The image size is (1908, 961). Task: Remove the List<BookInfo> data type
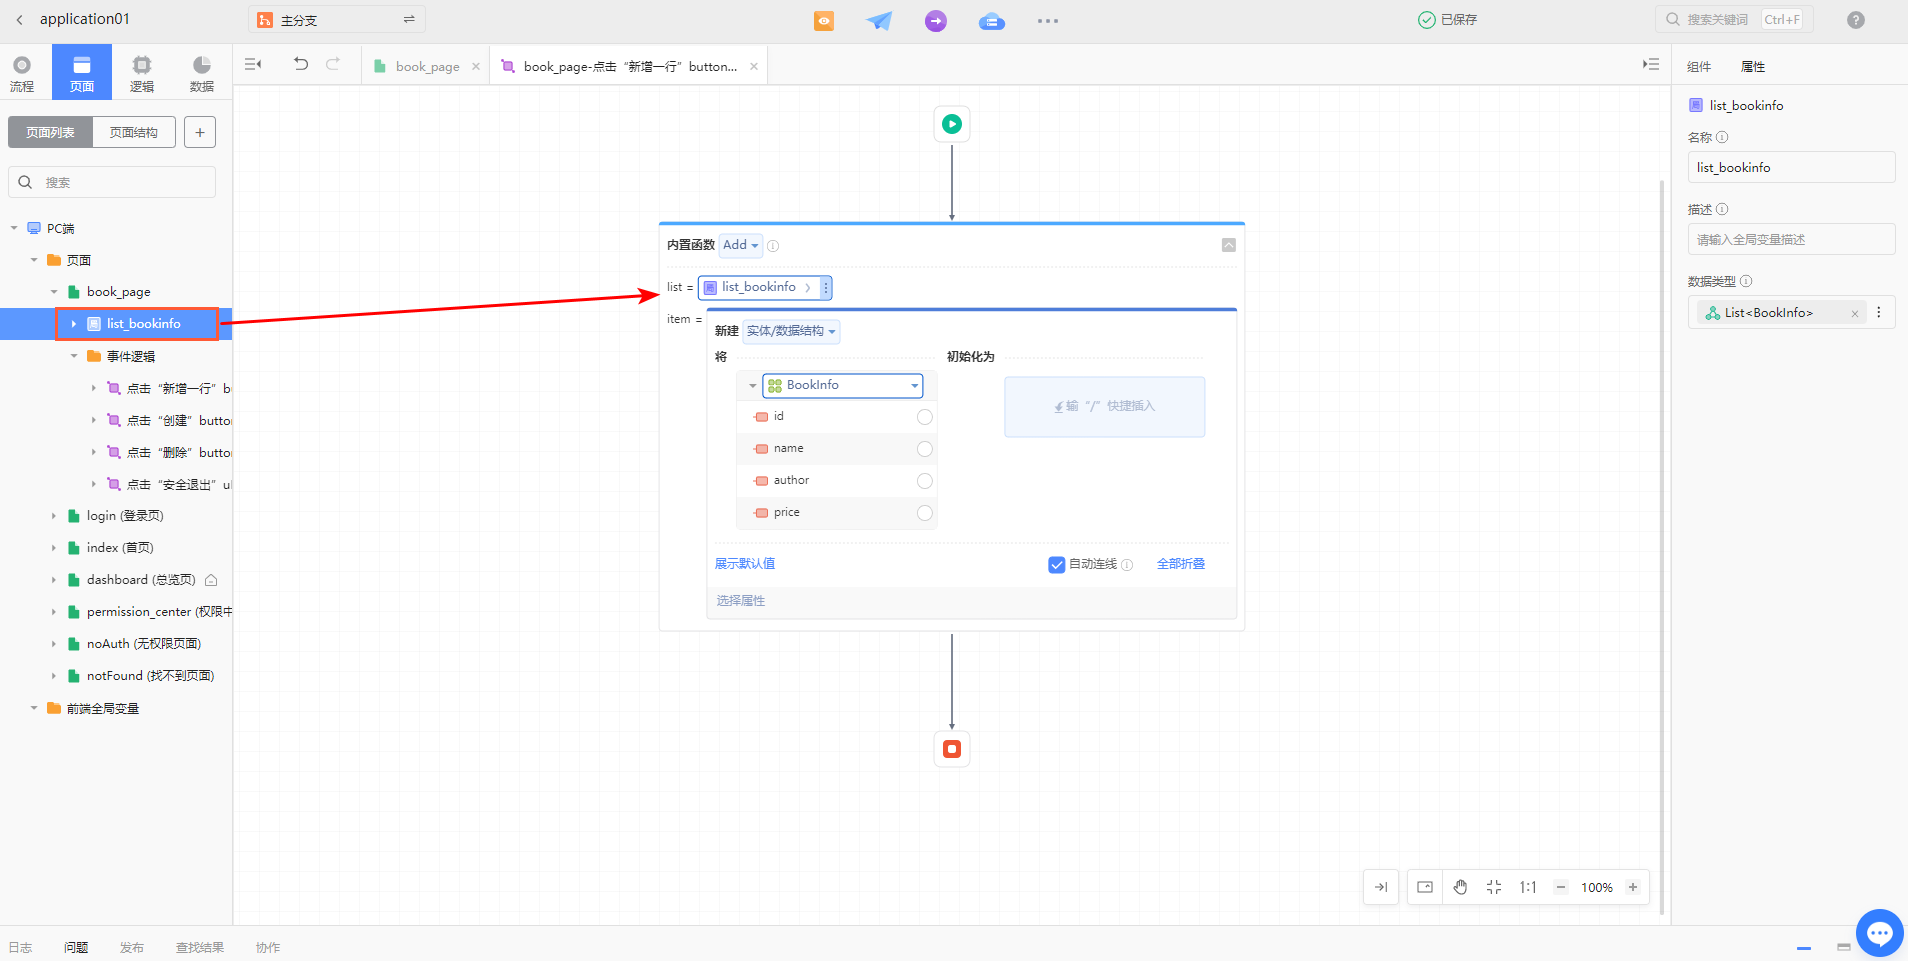1855,314
